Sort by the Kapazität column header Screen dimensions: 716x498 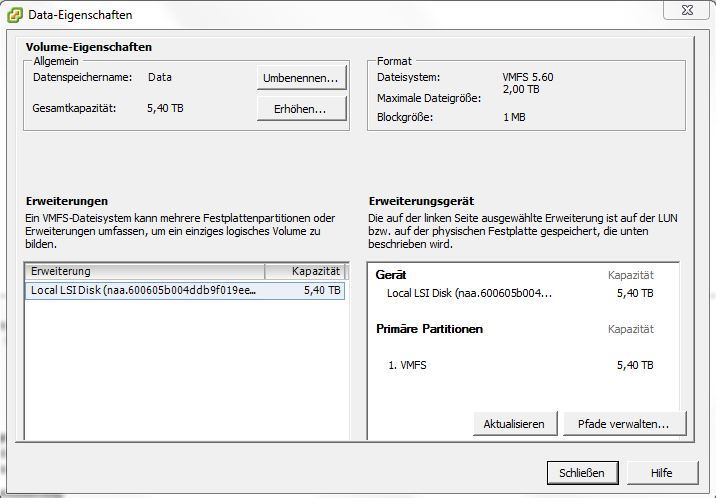pos(305,271)
